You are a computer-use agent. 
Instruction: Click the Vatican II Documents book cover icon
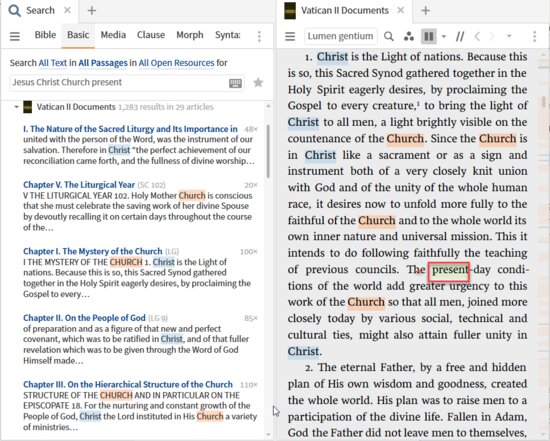[290, 11]
